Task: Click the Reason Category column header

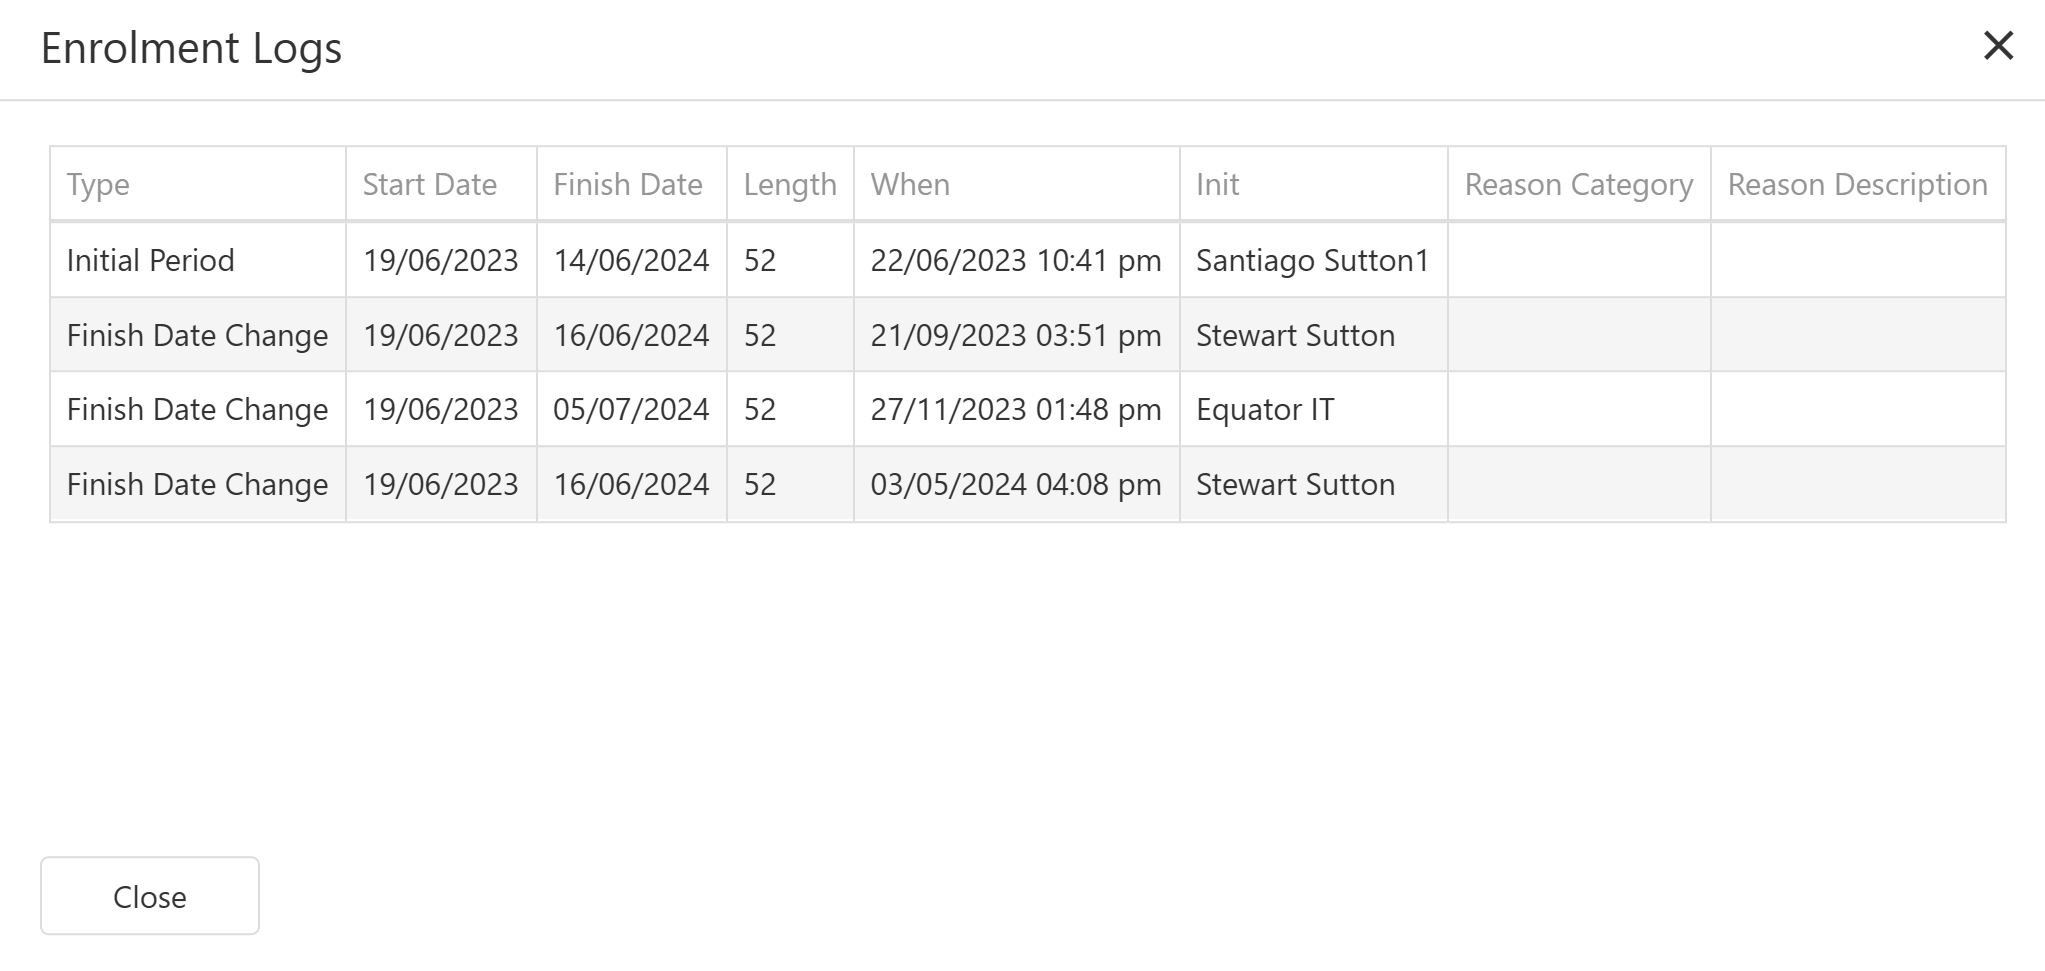Action: [1578, 185]
